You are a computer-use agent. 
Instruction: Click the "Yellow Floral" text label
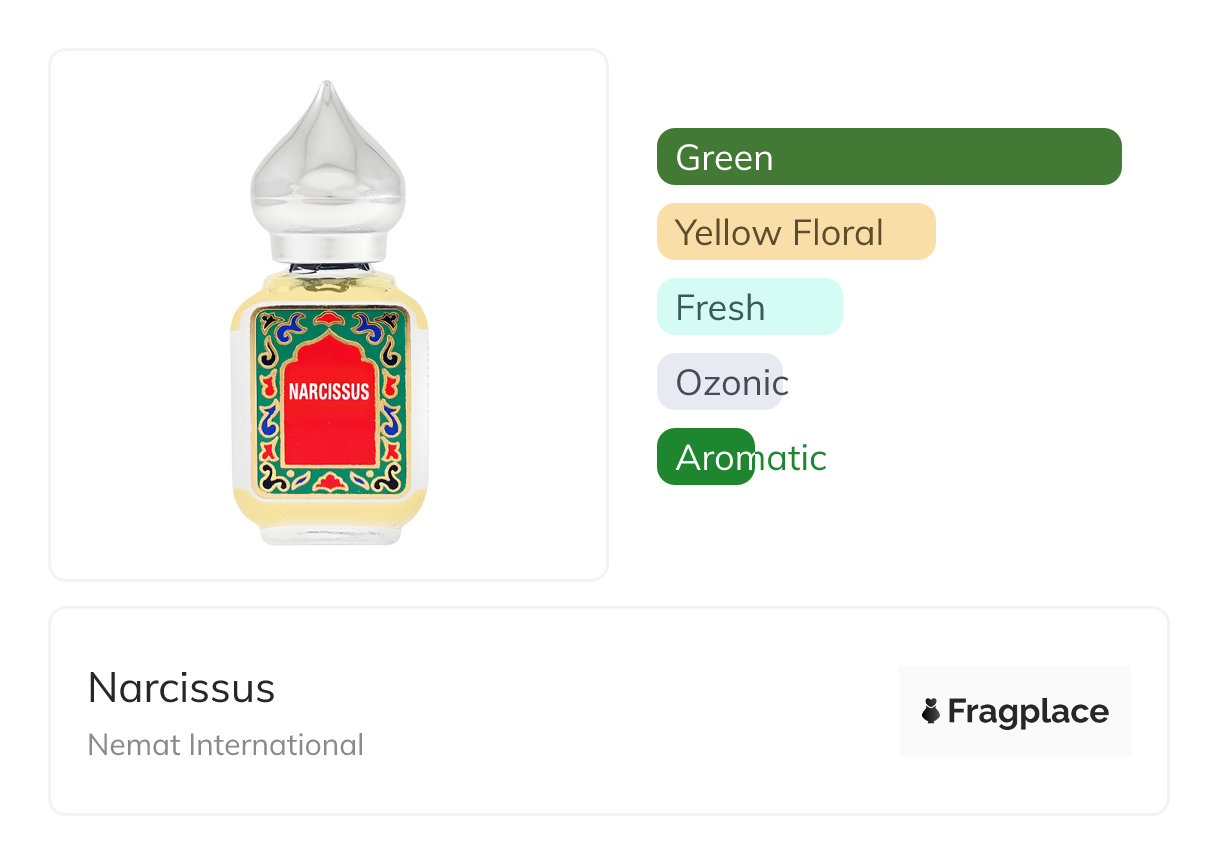[x=779, y=233]
